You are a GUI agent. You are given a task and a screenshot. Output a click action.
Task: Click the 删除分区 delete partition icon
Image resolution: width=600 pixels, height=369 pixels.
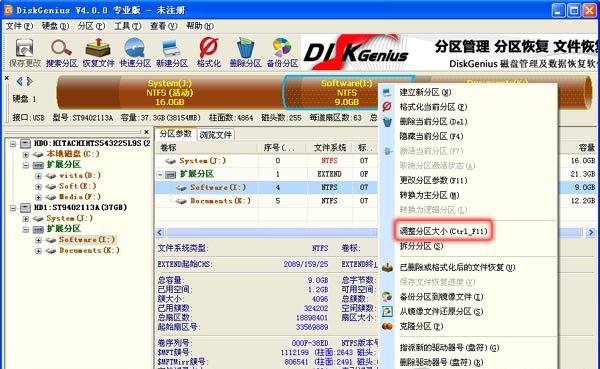coord(245,53)
